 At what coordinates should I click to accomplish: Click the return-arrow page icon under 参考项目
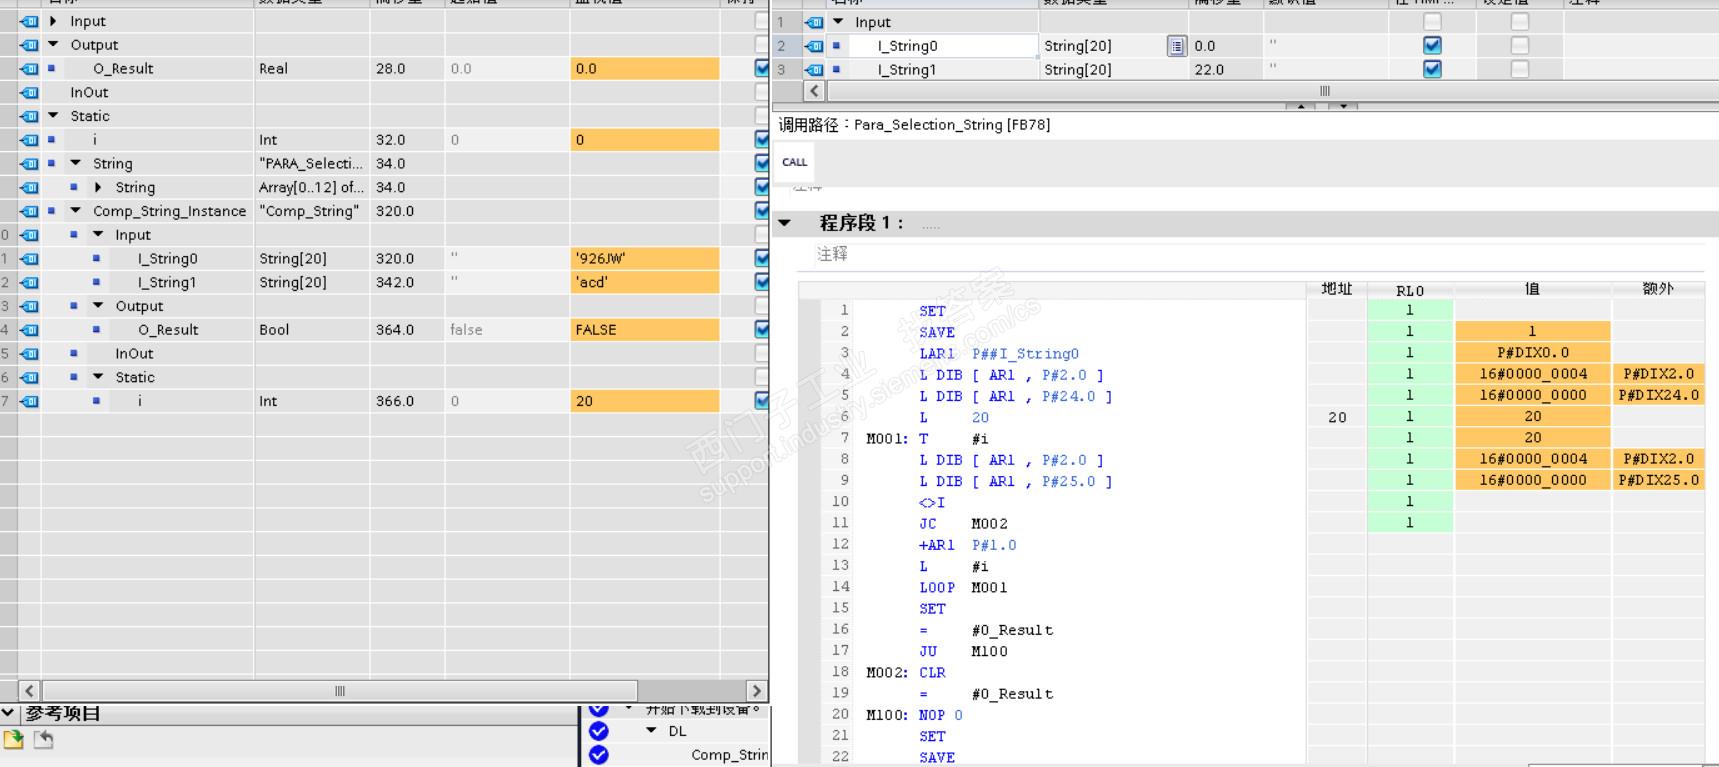point(44,740)
